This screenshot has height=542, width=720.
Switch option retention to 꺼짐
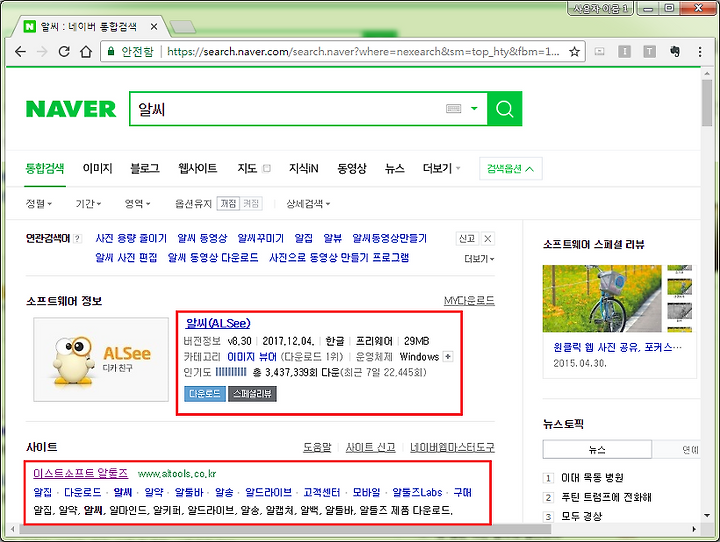pyautogui.click(x=228, y=203)
